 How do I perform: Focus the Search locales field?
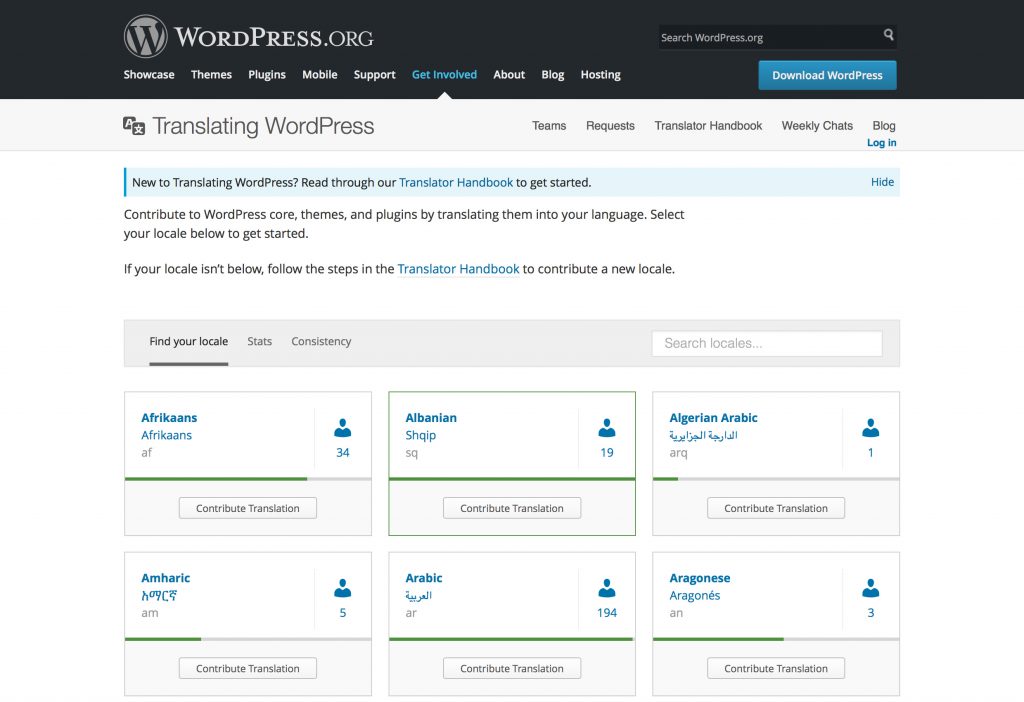point(767,343)
